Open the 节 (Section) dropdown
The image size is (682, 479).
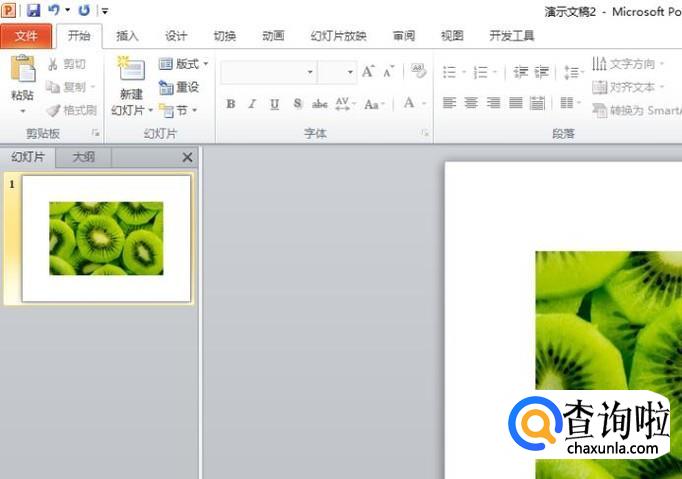178,111
